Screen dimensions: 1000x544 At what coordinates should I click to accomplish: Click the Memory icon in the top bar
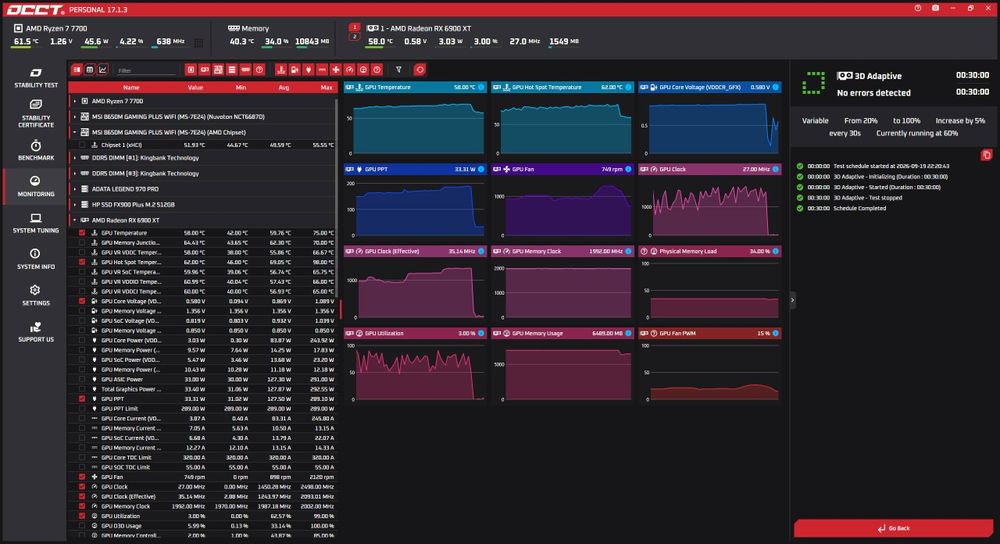pyautogui.click(x=233, y=28)
